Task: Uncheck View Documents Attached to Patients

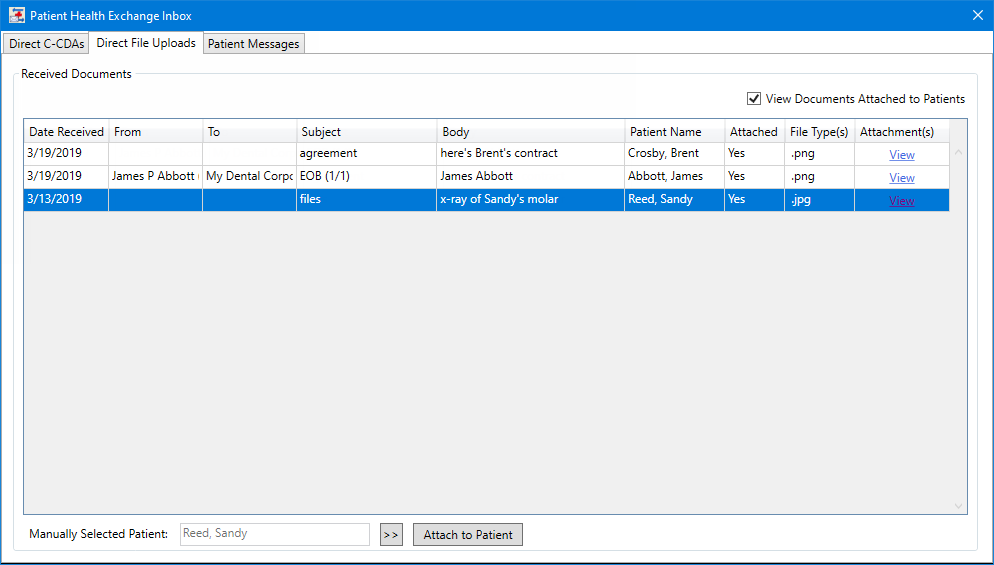Action: tap(754, 99)
